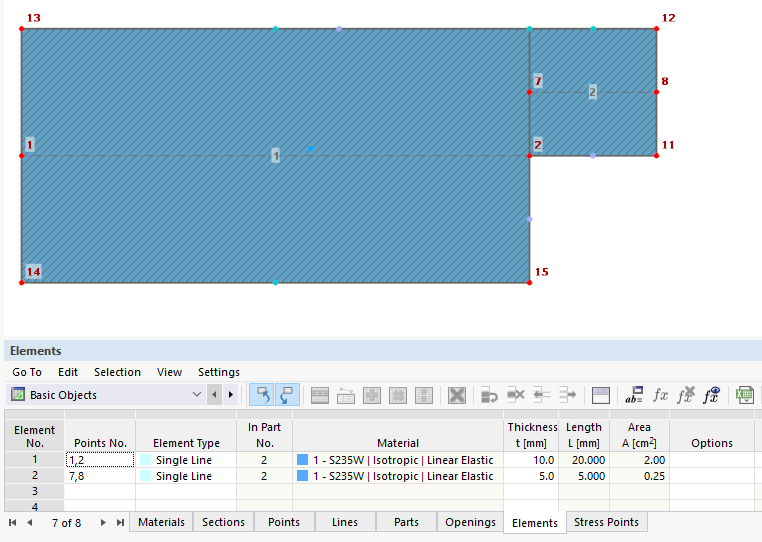This screenshot has height=542, width=762.
Task: Toggle the second selection-sync arrow icon
Action: coord(287,395)
